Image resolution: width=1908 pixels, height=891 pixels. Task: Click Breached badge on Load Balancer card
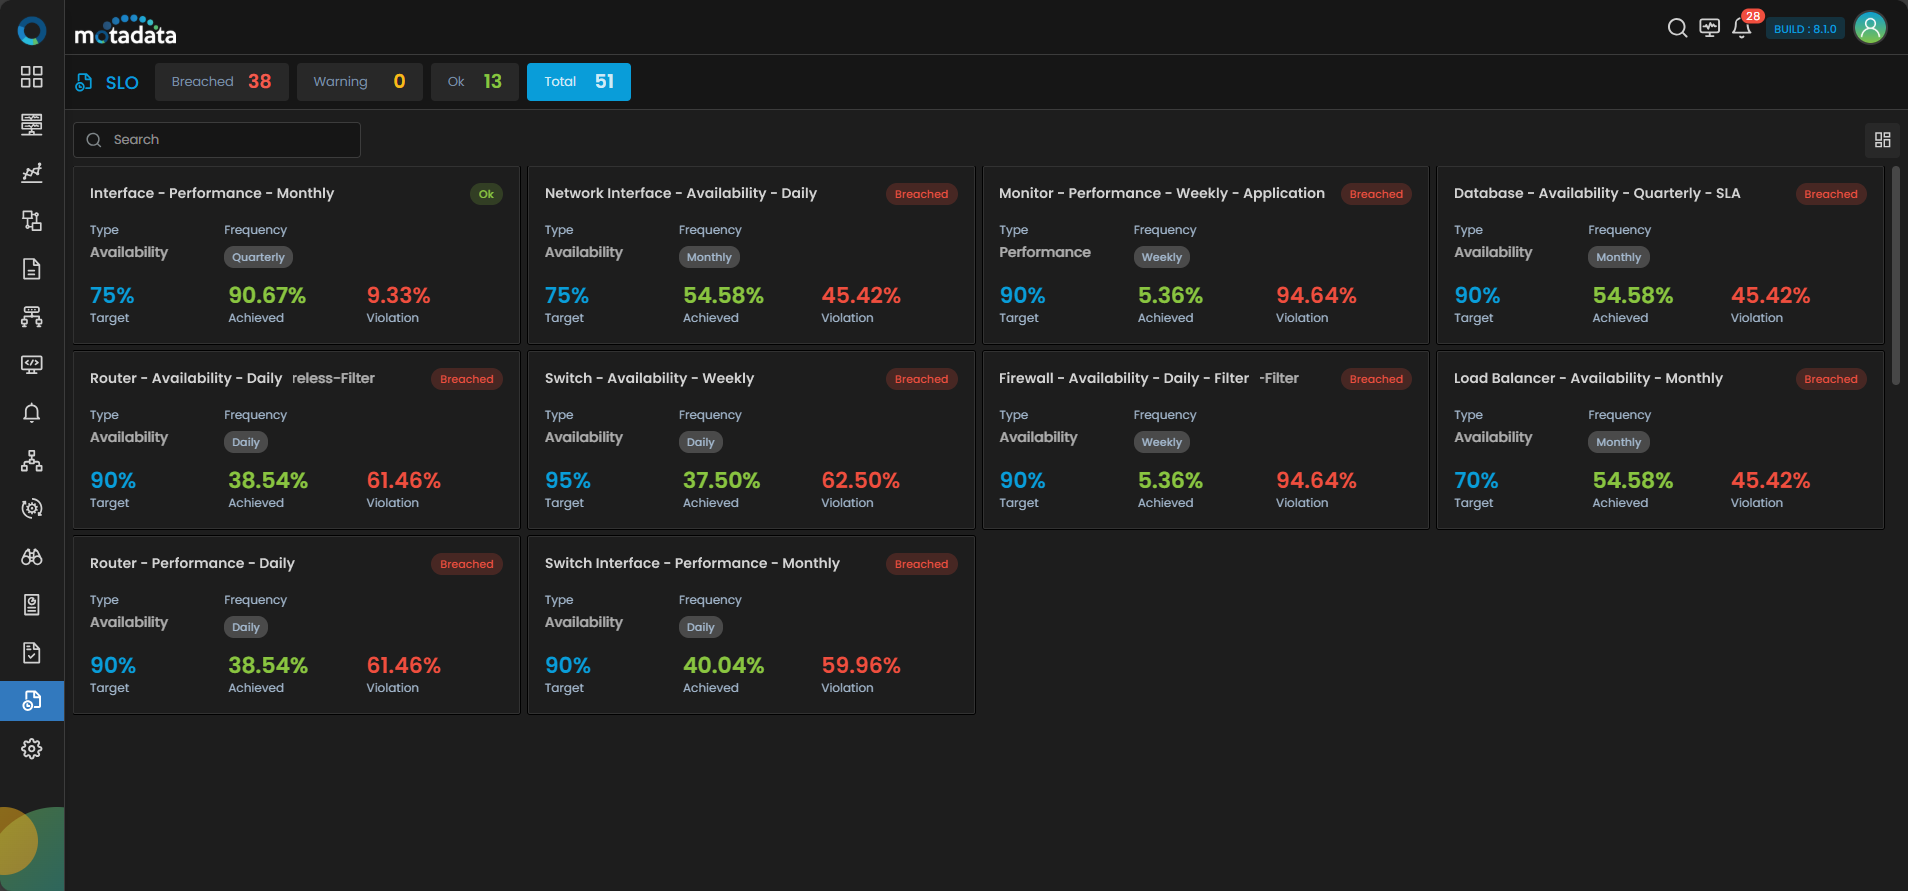tap(1830, 379)
